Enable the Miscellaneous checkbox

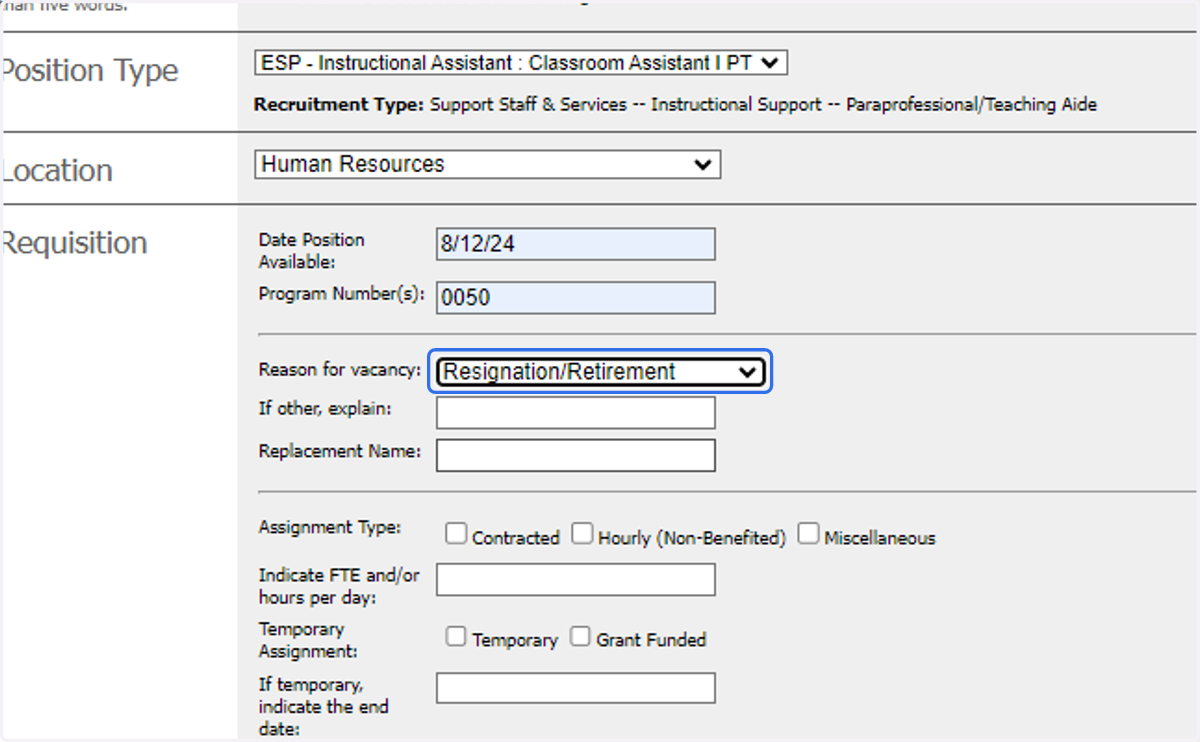(x=808, y=534)
